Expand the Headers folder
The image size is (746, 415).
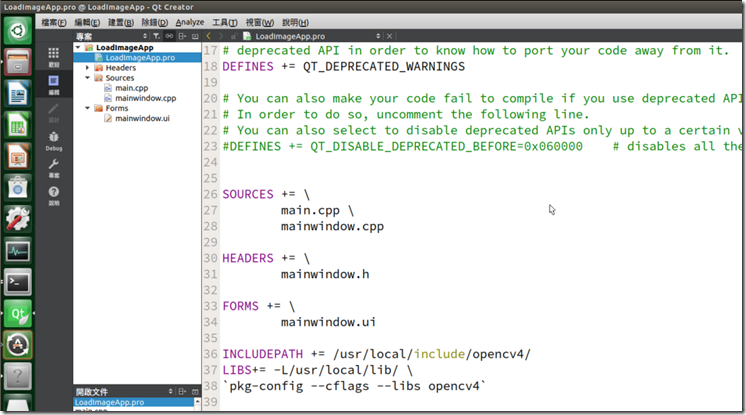tap(88, 68)
